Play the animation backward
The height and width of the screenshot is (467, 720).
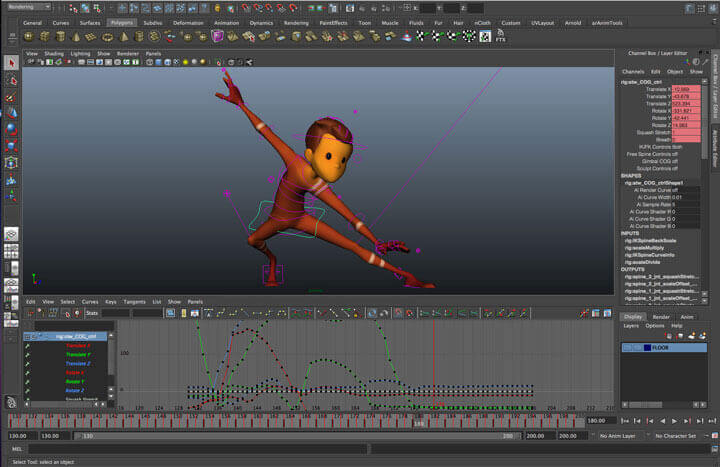coord(662,421)
